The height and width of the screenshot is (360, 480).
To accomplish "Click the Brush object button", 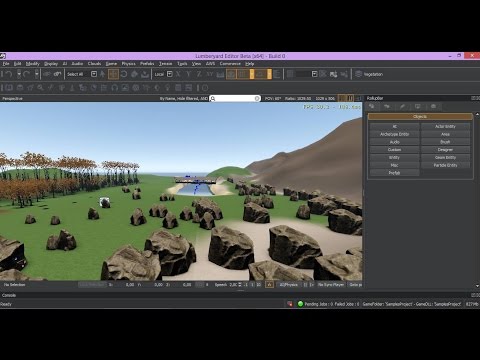I will pyautogui.click(x=445, y=142).
